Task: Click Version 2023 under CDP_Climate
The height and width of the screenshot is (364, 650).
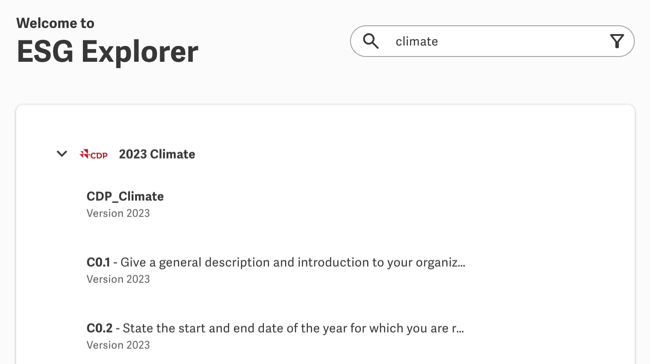Action: tap(118, 213)
